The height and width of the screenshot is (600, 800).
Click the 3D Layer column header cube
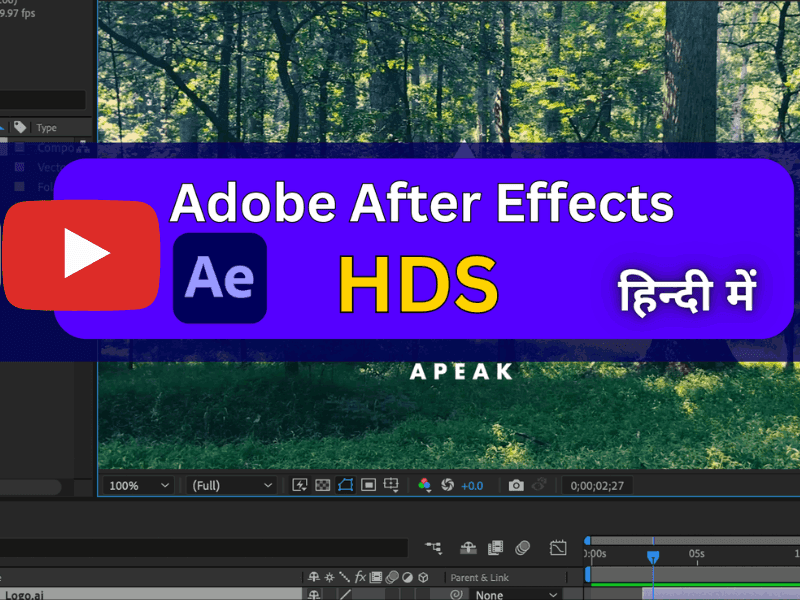pyautogui.click(x=423, y=577)
